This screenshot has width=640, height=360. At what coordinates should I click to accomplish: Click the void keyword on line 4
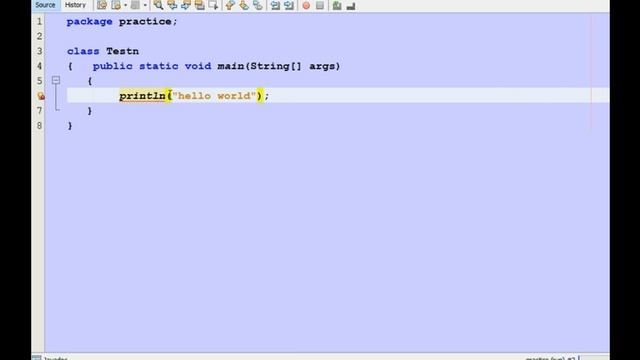198,66
